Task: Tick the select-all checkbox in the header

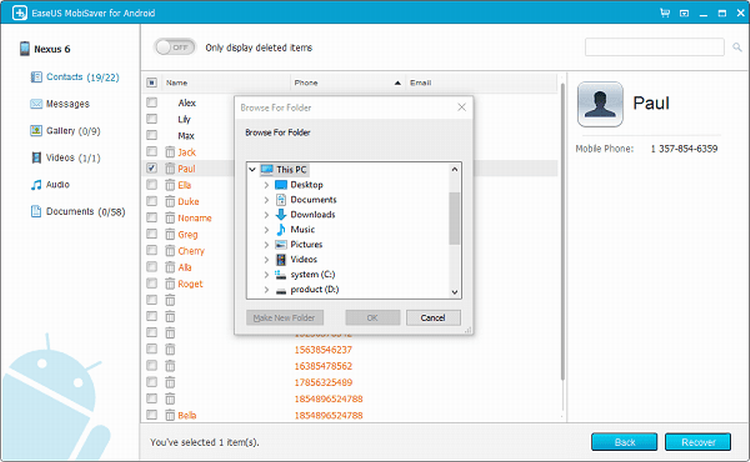Action: point(152,83)
